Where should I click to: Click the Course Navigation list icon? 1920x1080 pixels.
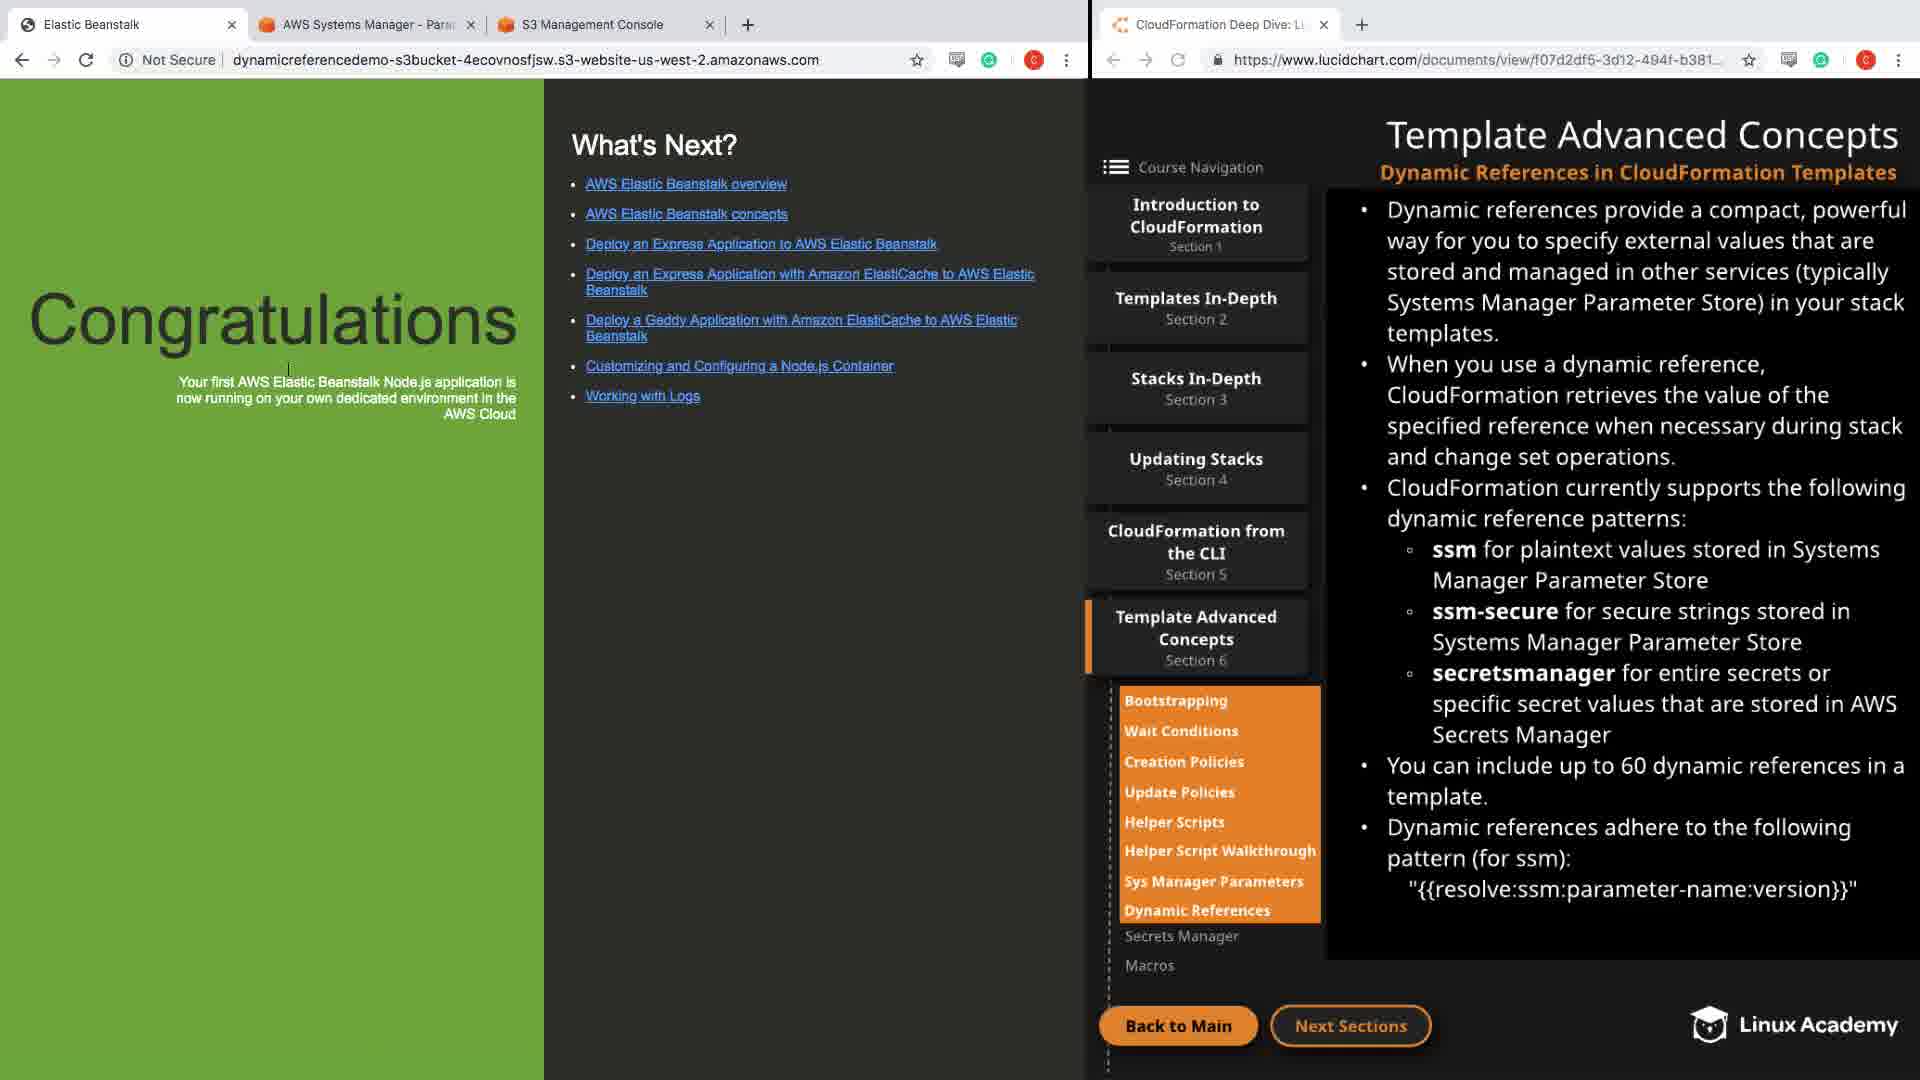coord(1115,167)
